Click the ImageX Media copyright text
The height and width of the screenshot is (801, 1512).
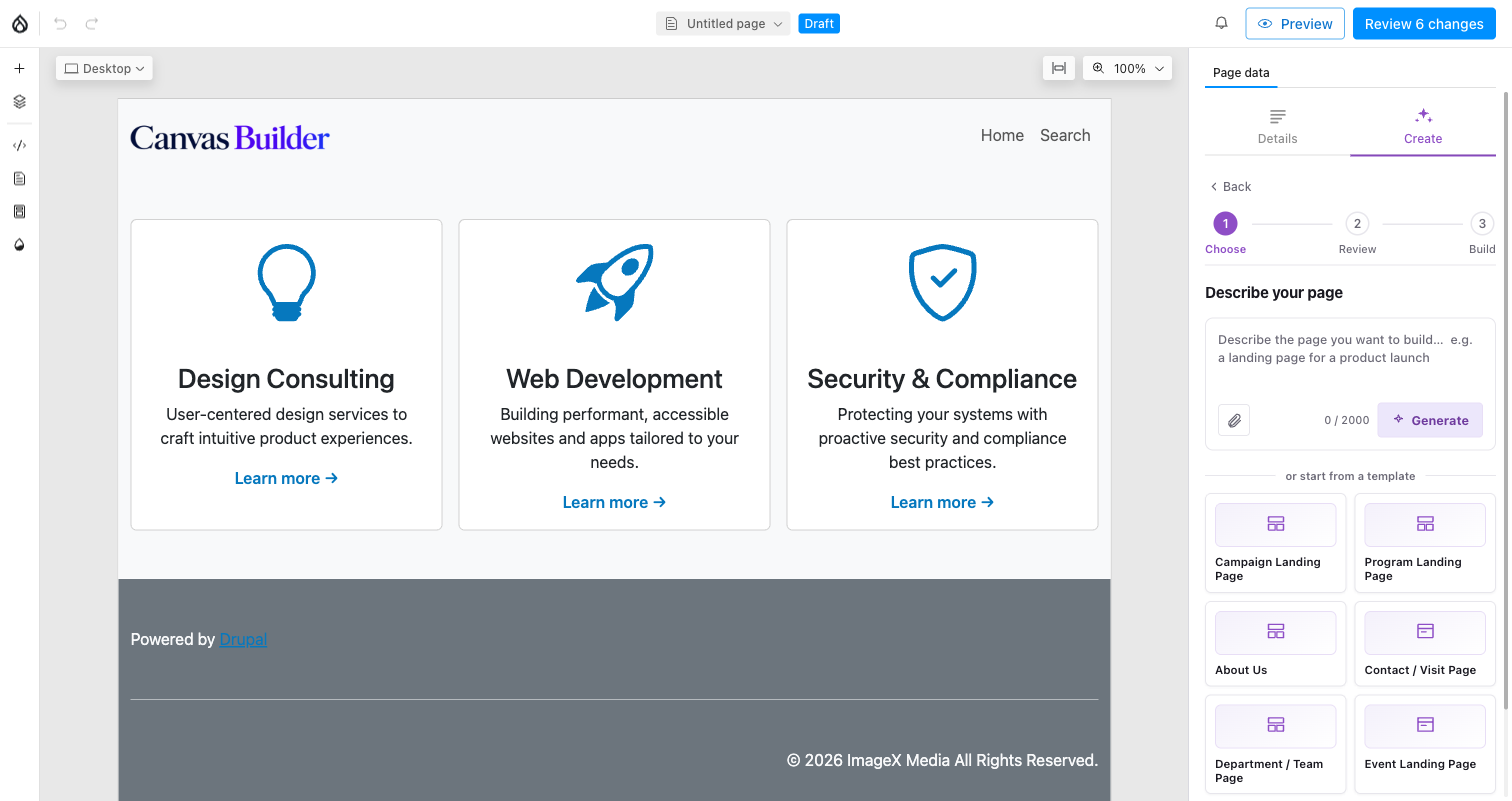click(x=942, y=760)
